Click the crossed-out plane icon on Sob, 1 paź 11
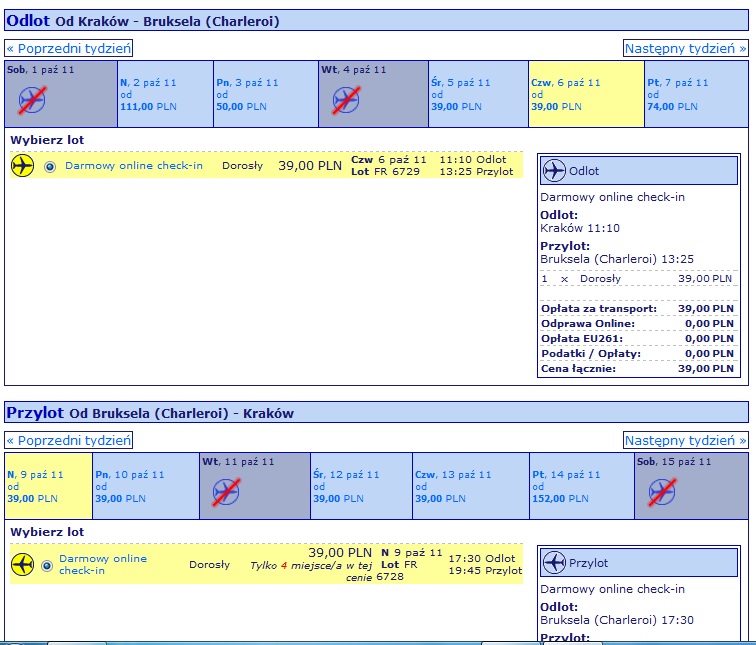Viewport: 756px width, 645px height. (32, 100)
